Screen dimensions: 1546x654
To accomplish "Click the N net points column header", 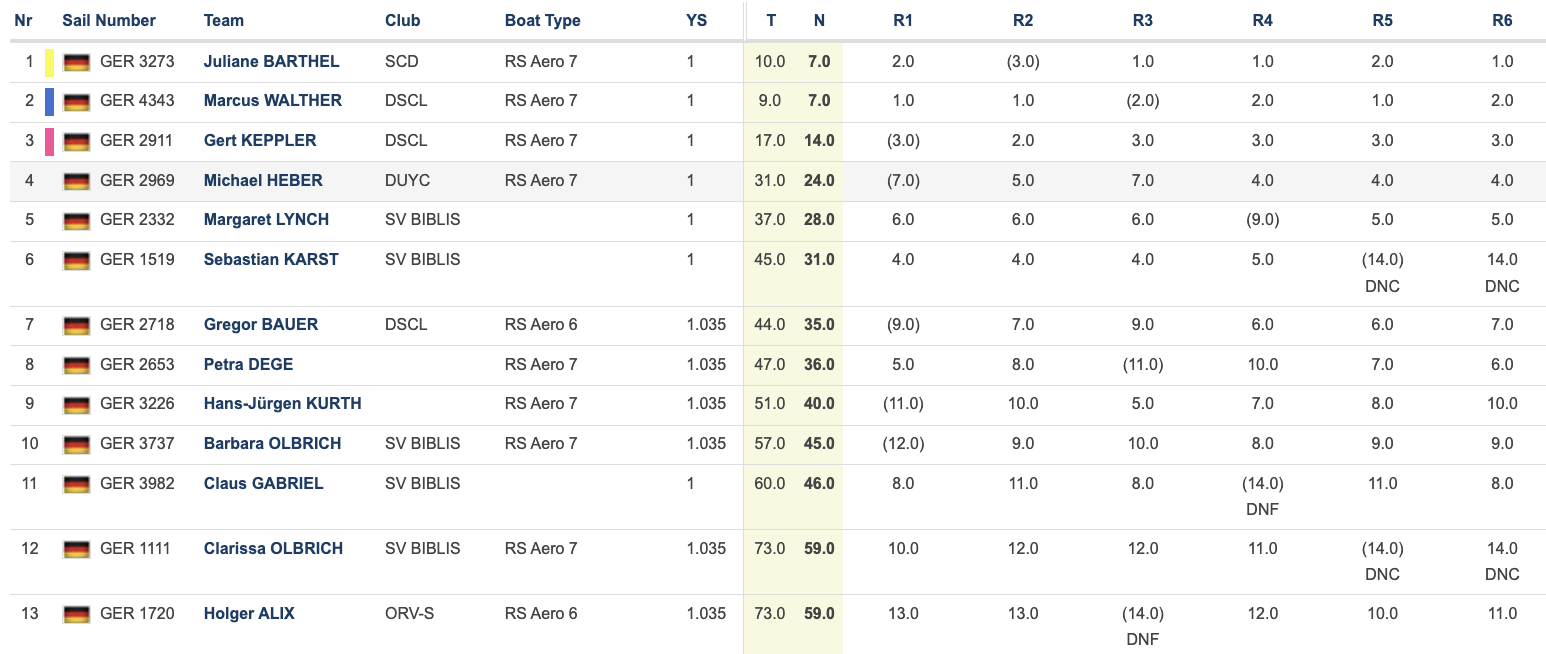I will pos(819,20).
